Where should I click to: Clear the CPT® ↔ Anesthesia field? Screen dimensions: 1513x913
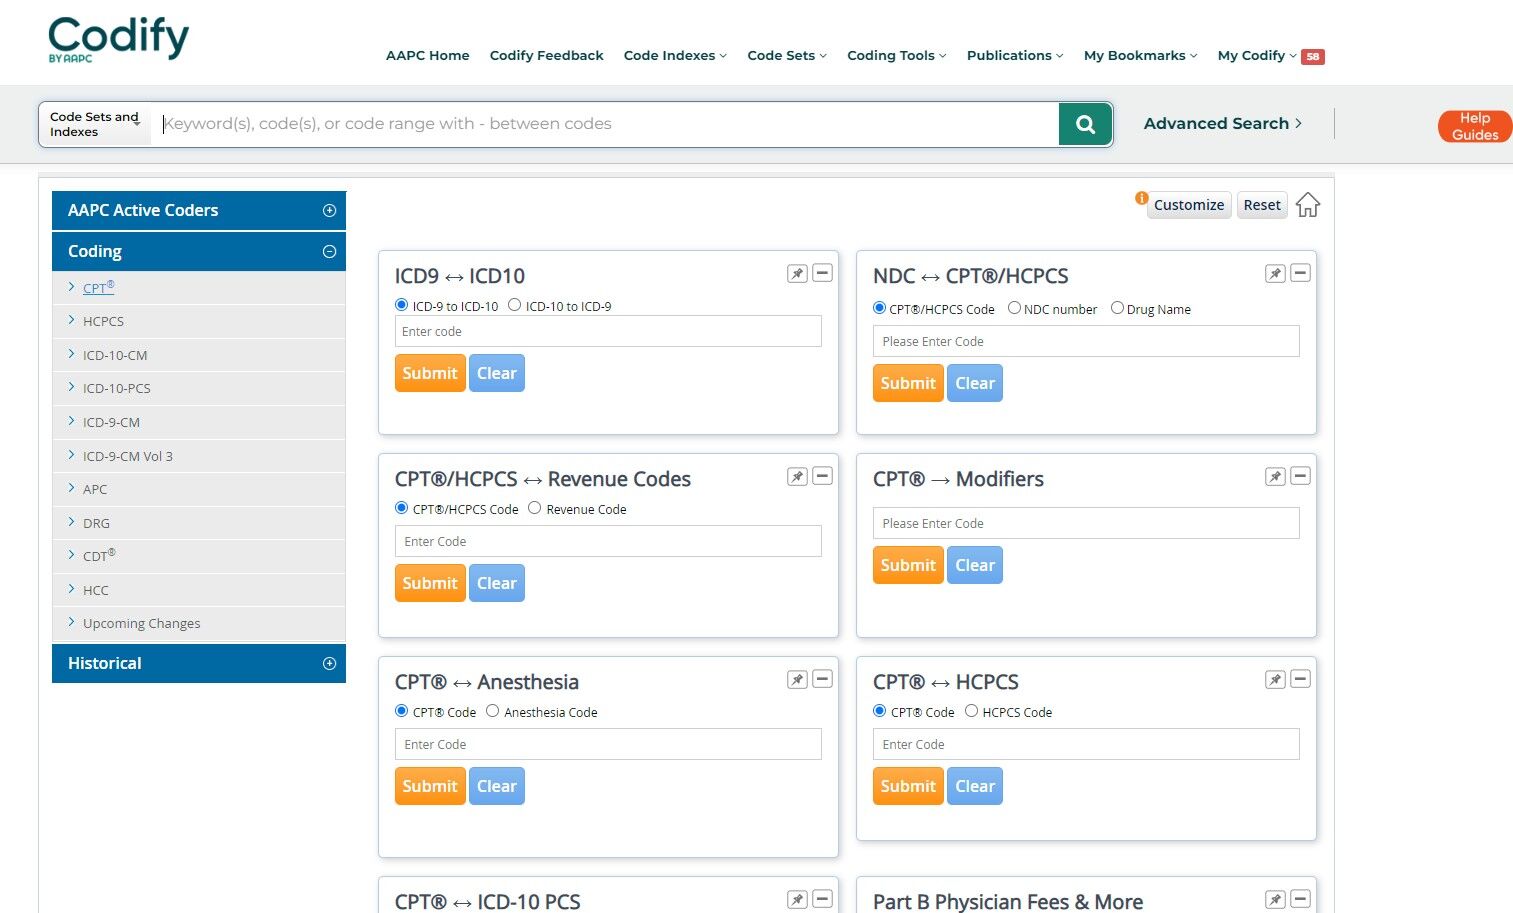tap(497, 786)
